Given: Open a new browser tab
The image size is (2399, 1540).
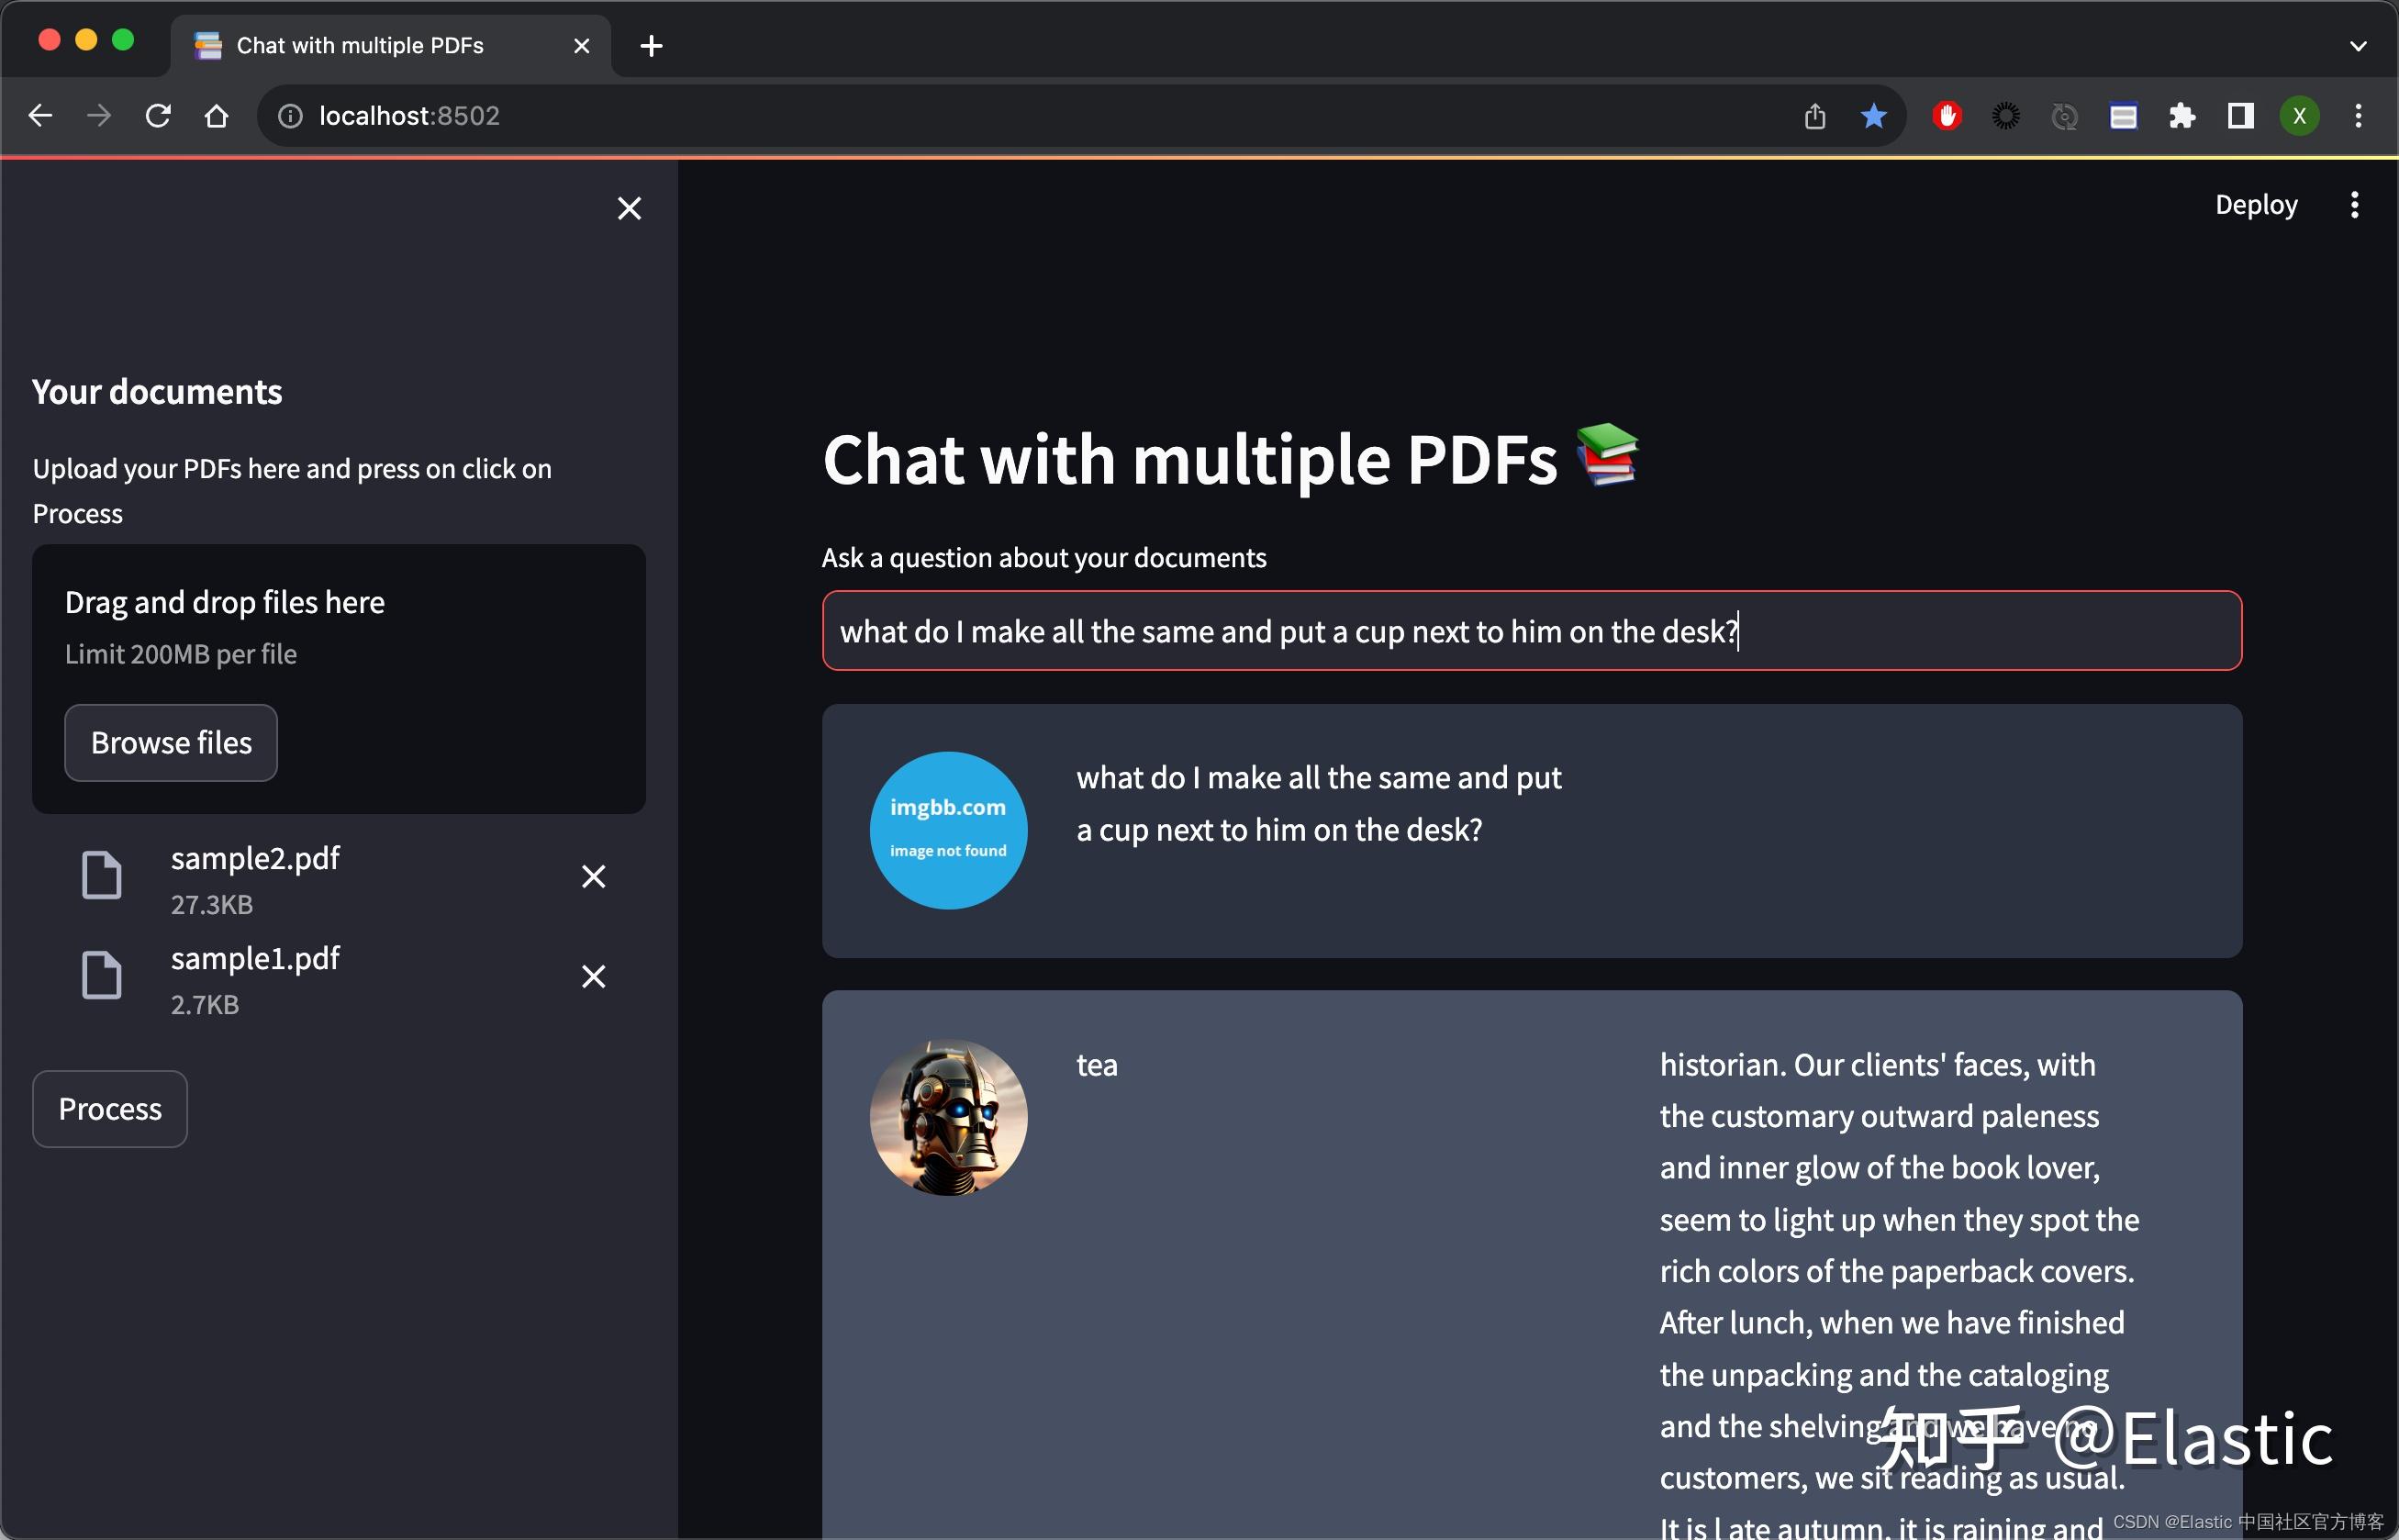Looking at the screenshot, I should pyautogui.click(x=651, y=46).
